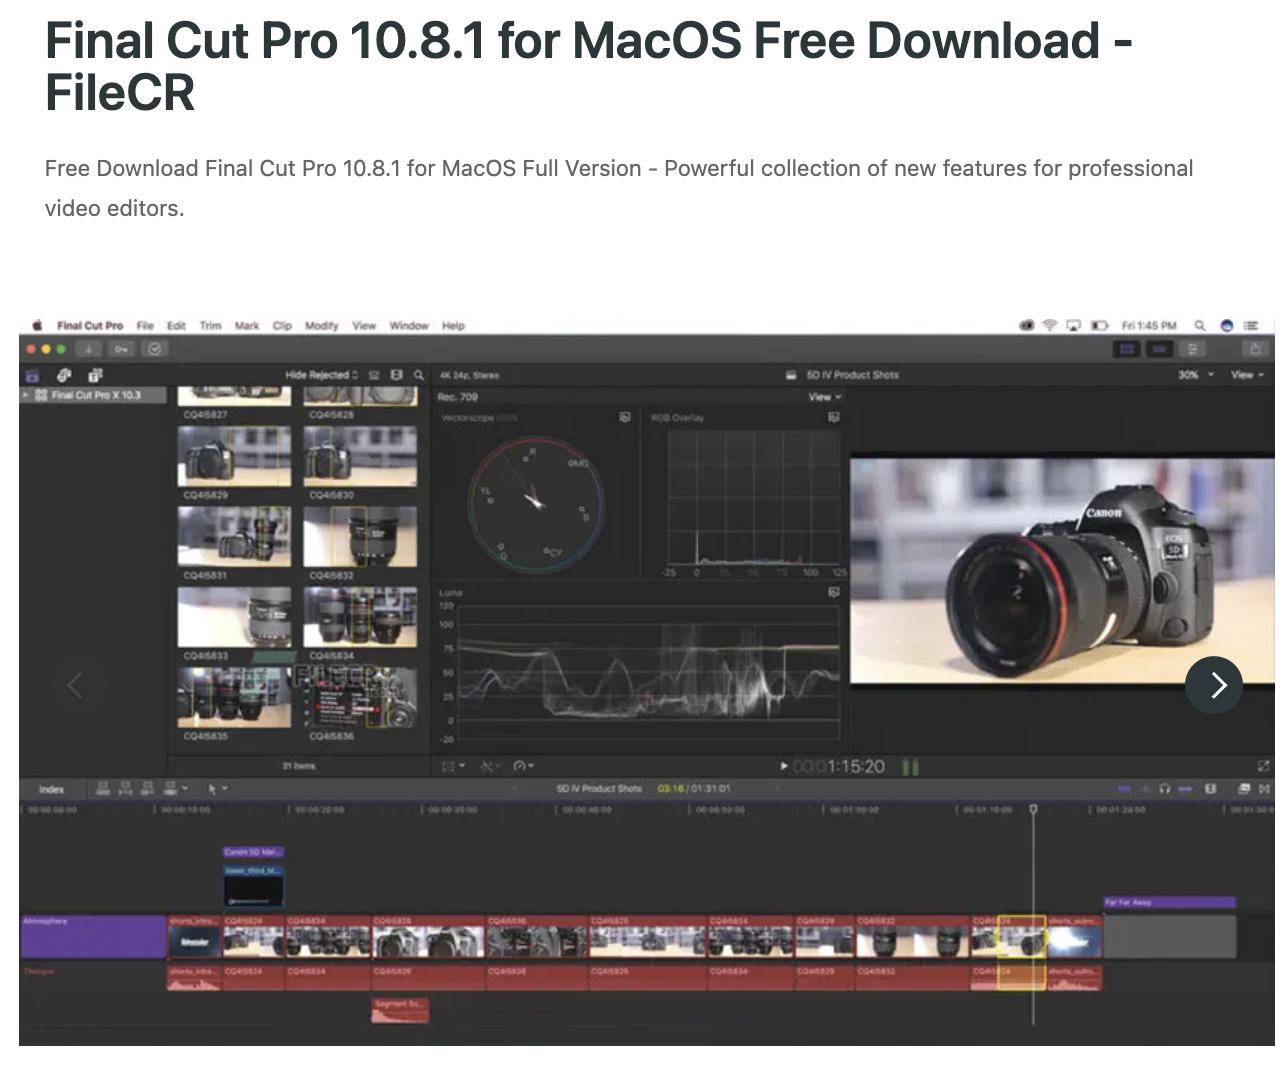Click the connect clip edit button
The image size is (1288, 1068).
pyautogui.click(x=103, y=789)
